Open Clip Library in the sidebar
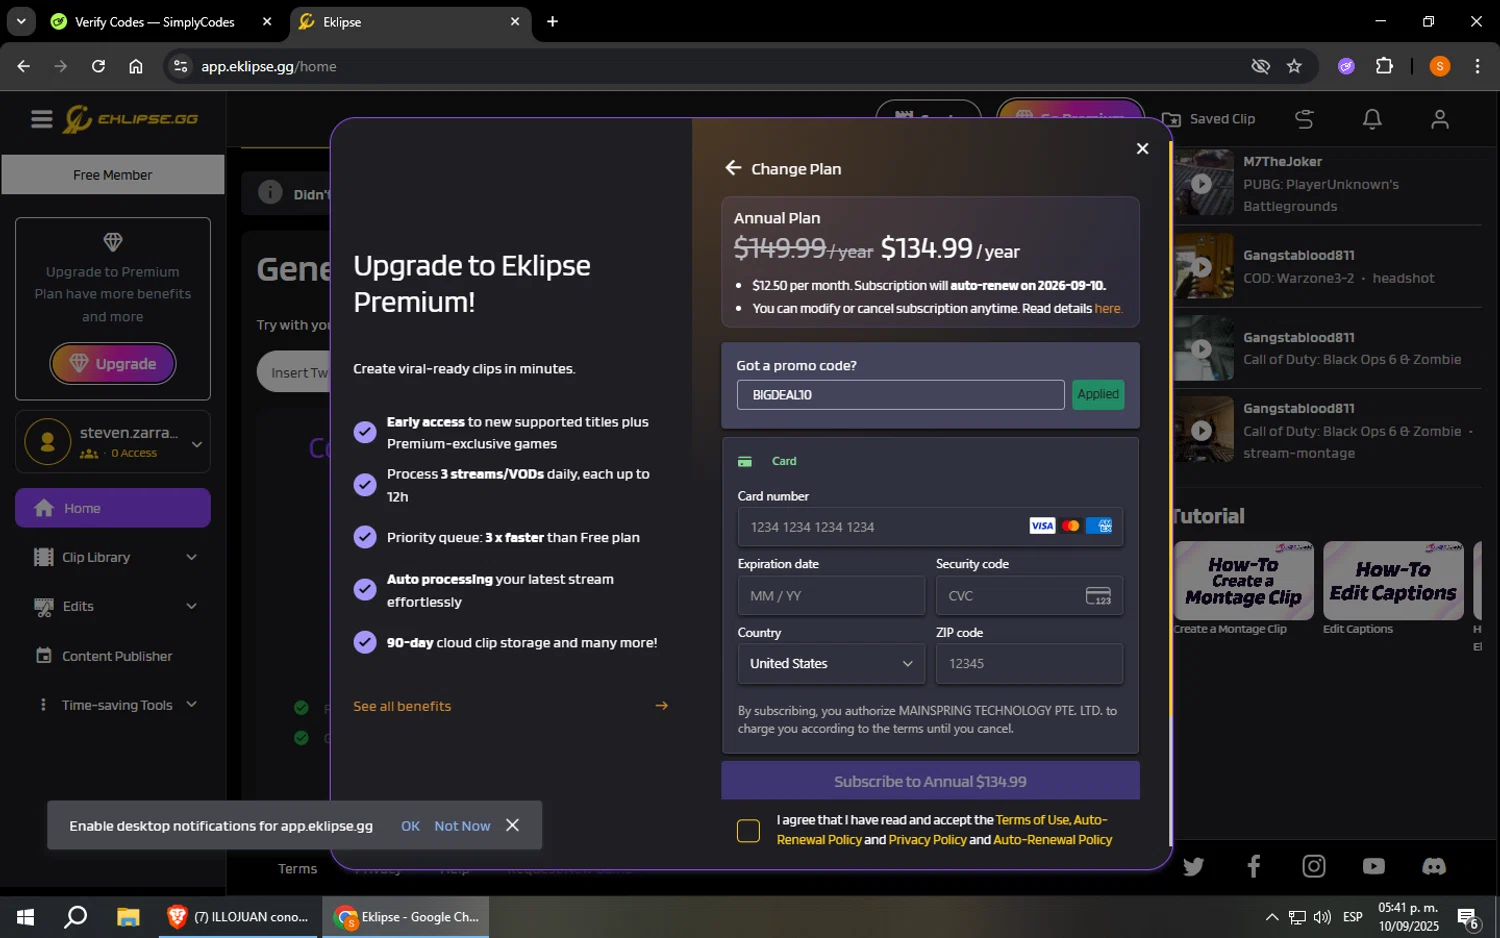 [96, 557]
